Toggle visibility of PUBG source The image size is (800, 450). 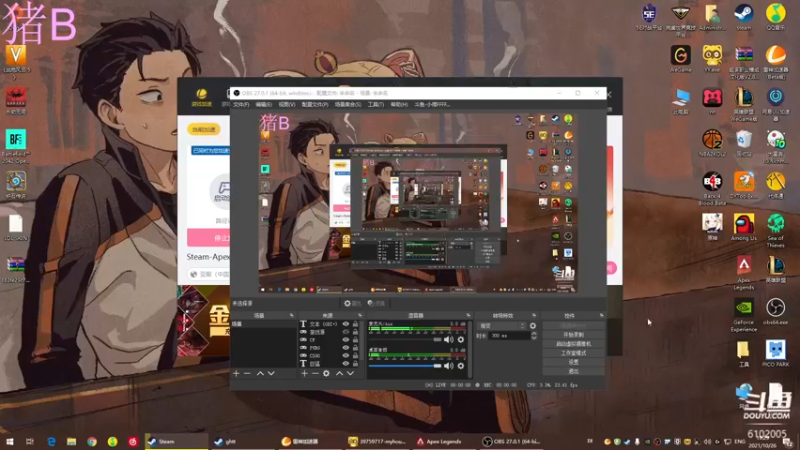pyautogui.click(x=346, y=348)
